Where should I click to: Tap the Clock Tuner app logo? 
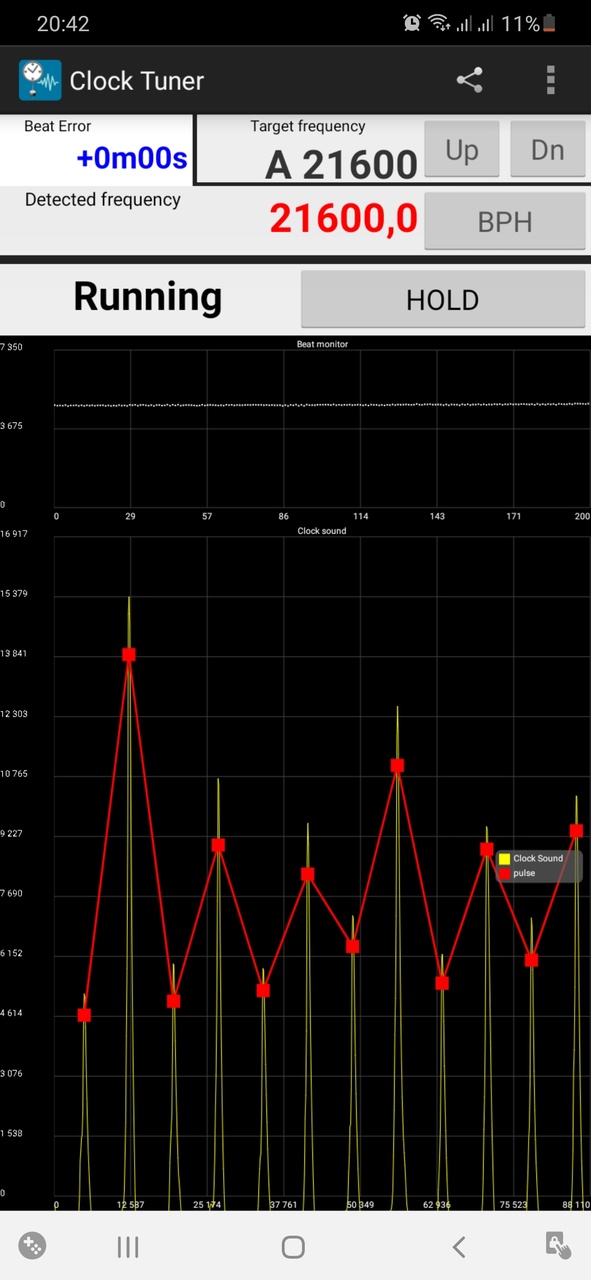(40, 80)
